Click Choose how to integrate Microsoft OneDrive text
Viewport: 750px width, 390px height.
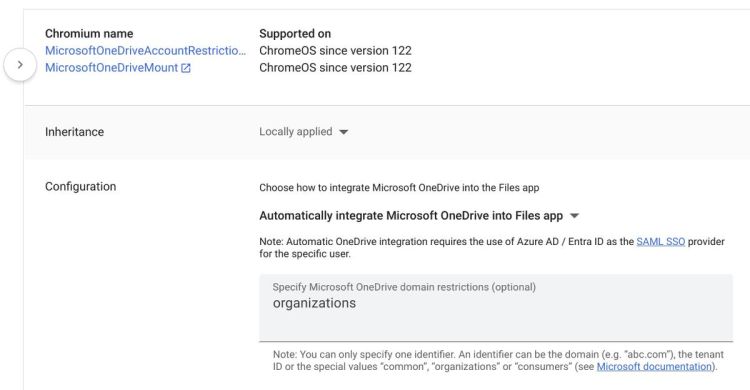(x=399, y=188)
